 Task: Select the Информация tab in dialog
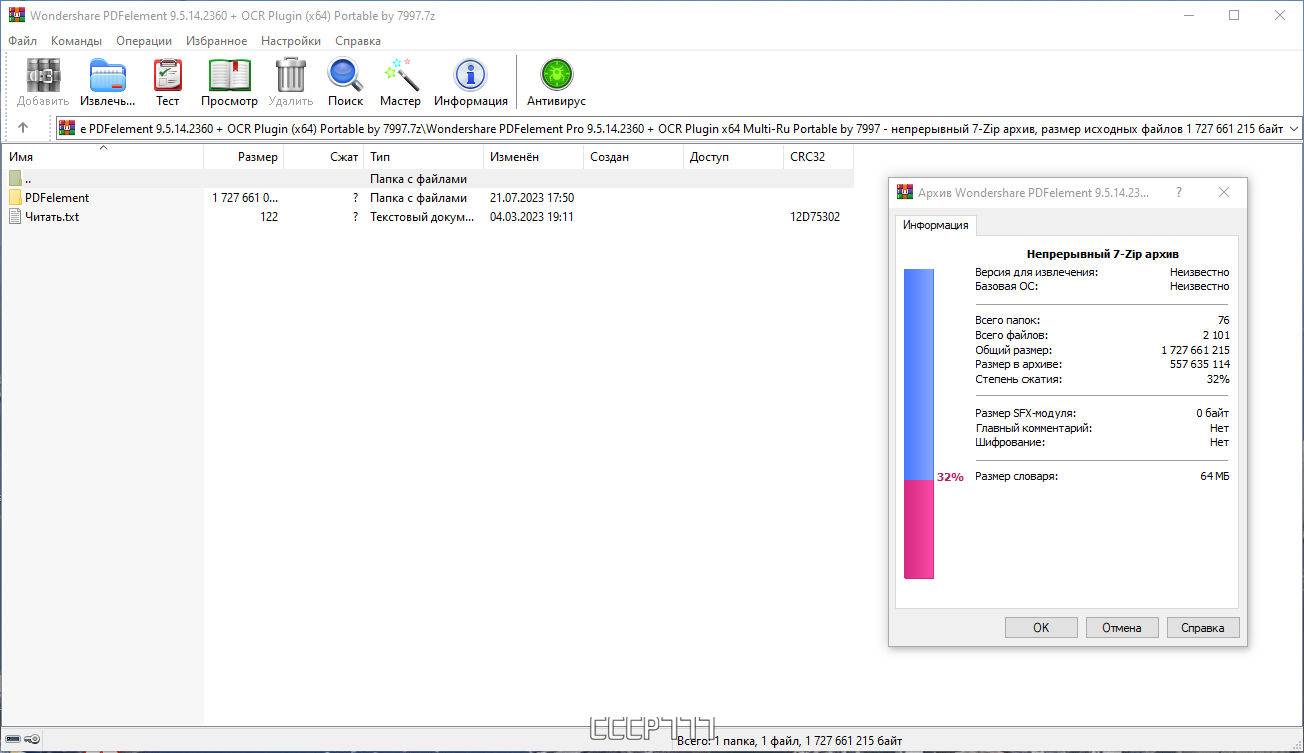(936, 225)
